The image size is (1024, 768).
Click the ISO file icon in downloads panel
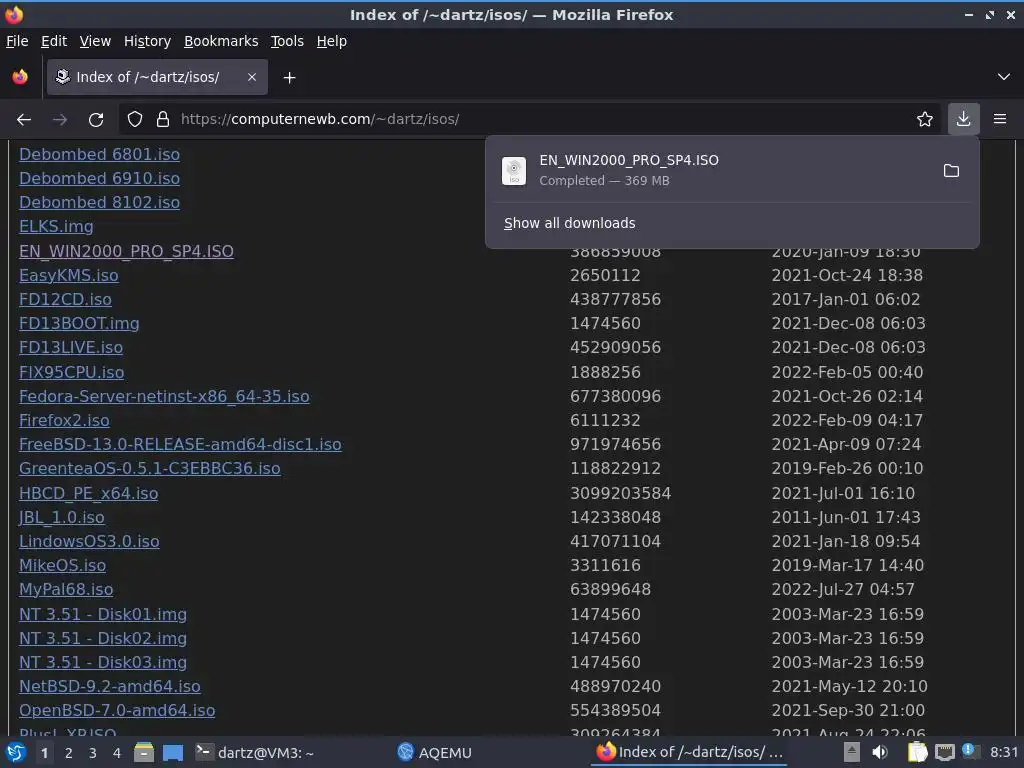click(514, 171)
